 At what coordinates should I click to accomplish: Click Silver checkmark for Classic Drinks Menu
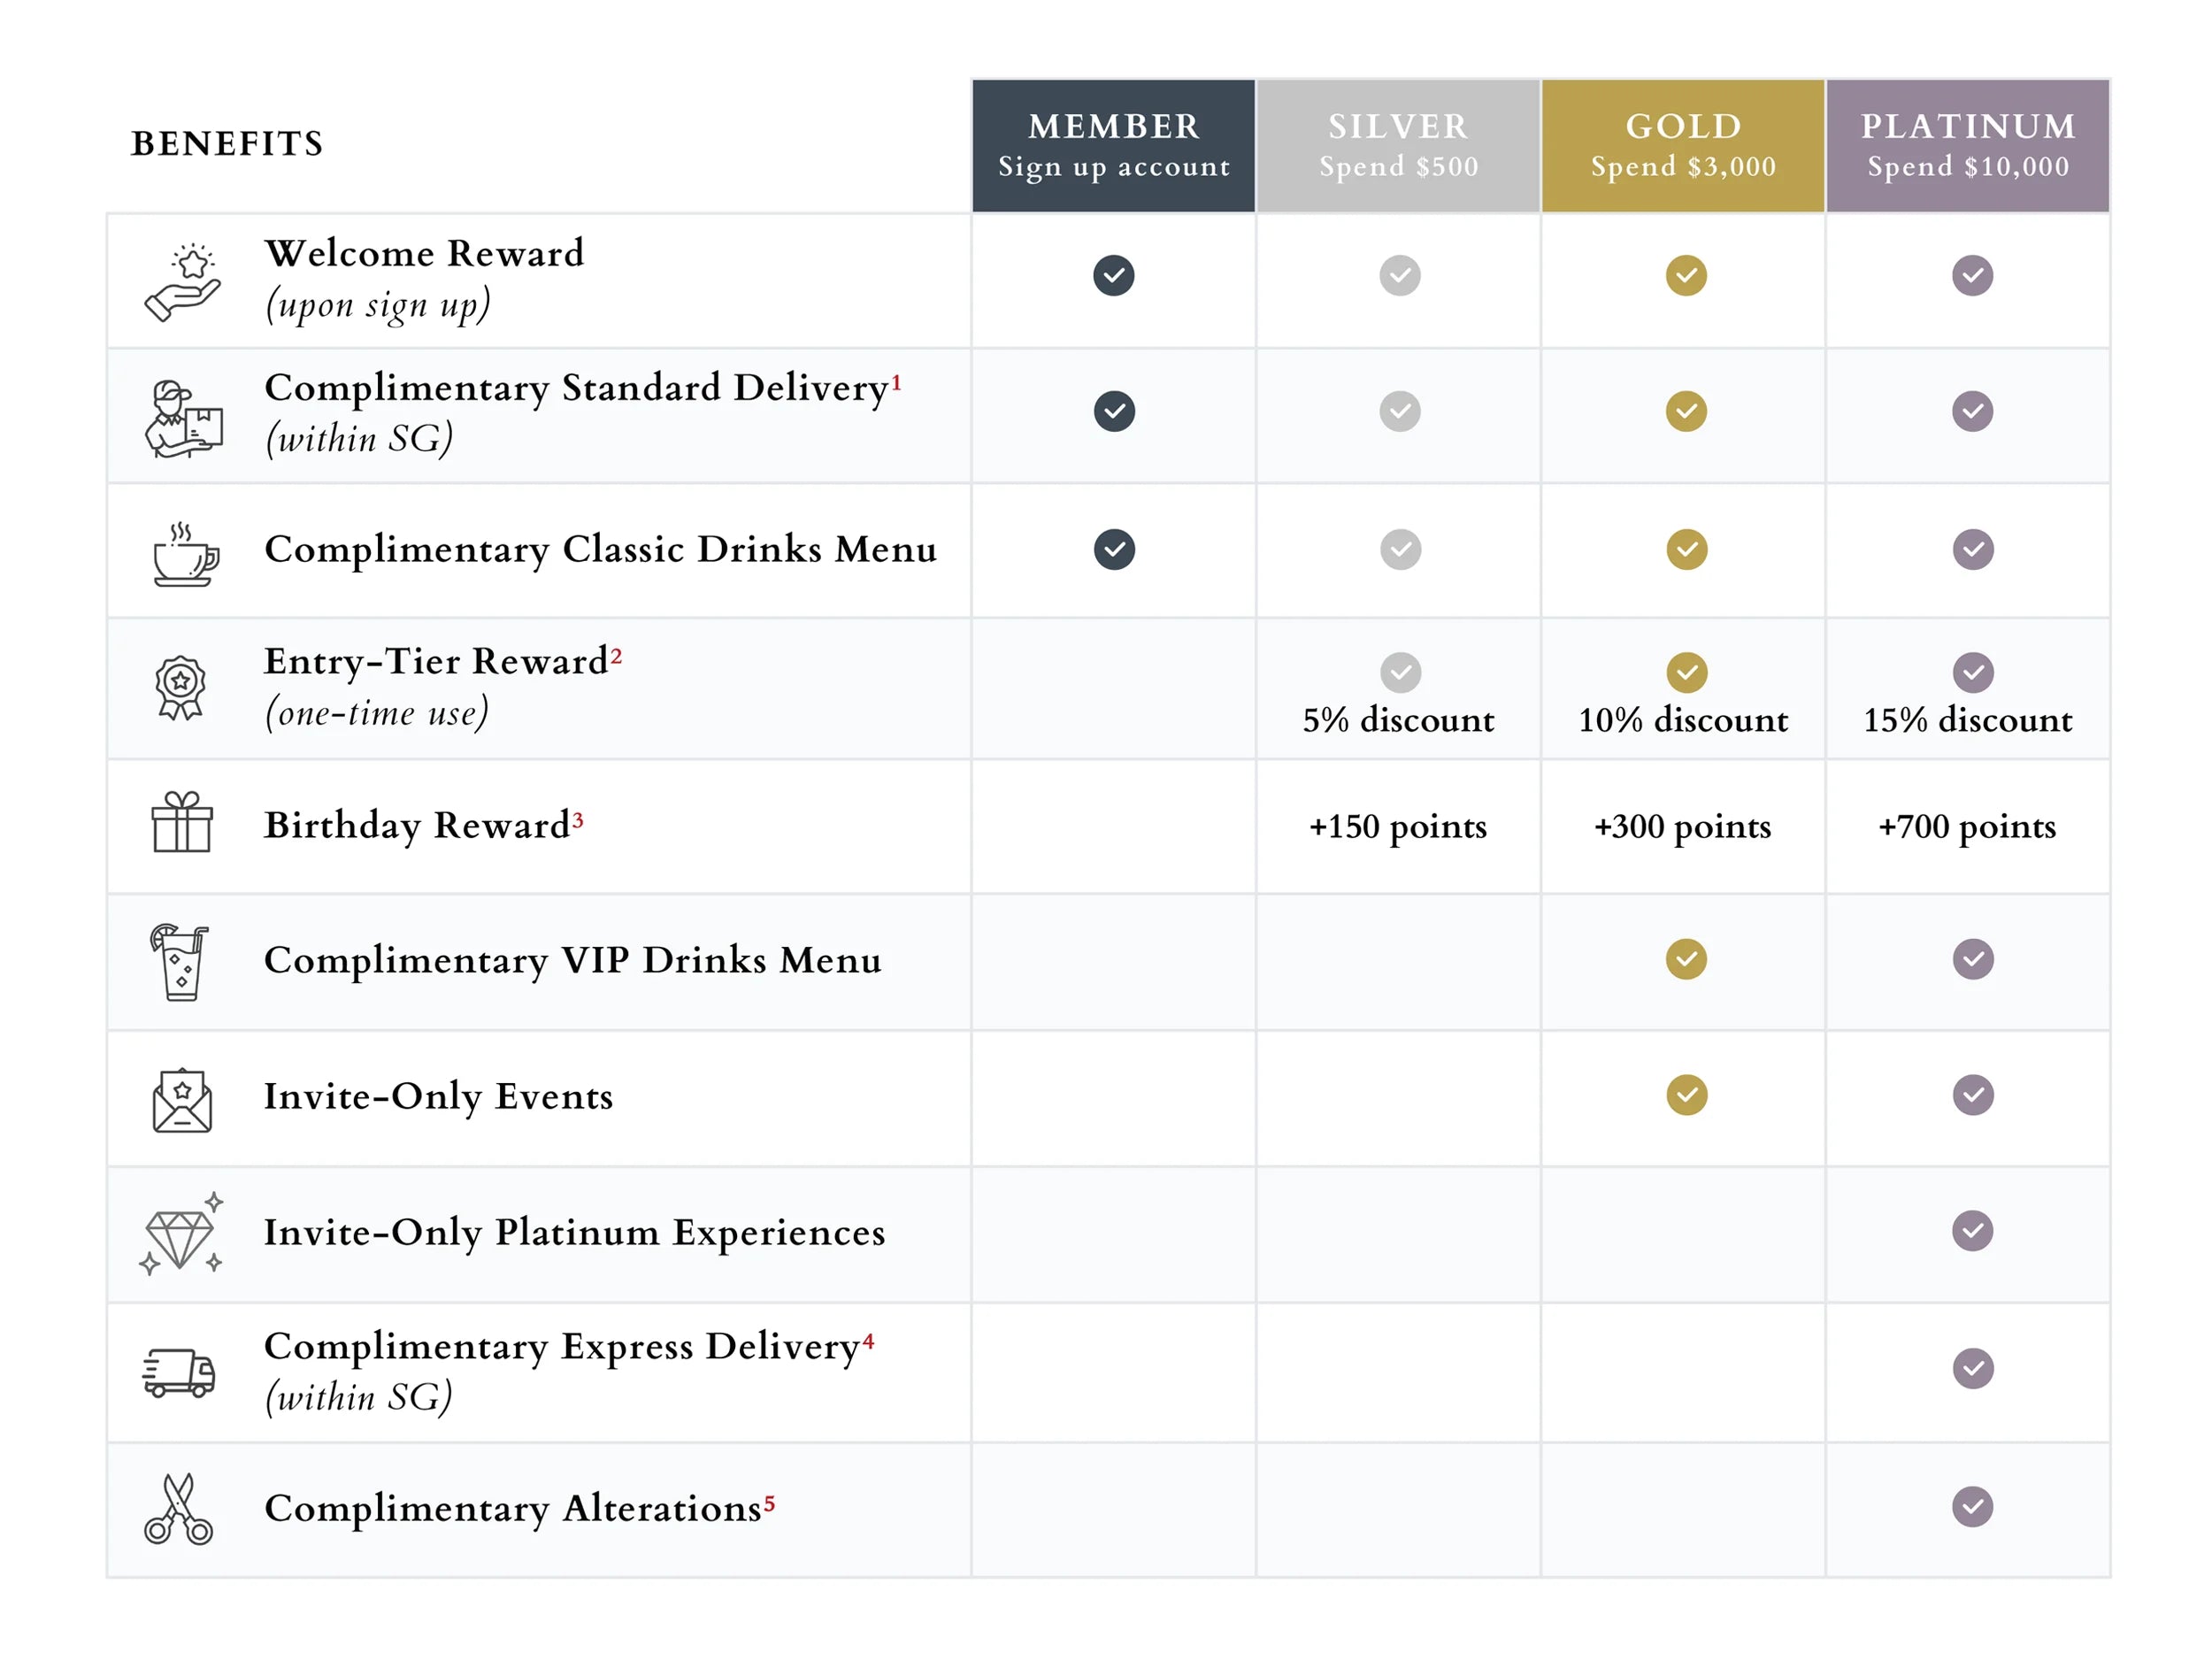point(1400,550)
